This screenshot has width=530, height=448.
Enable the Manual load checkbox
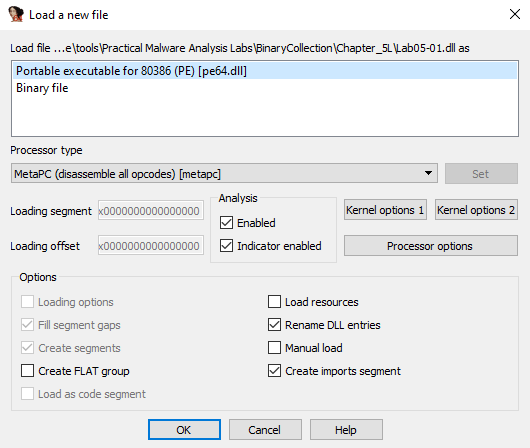coord(274,348)
